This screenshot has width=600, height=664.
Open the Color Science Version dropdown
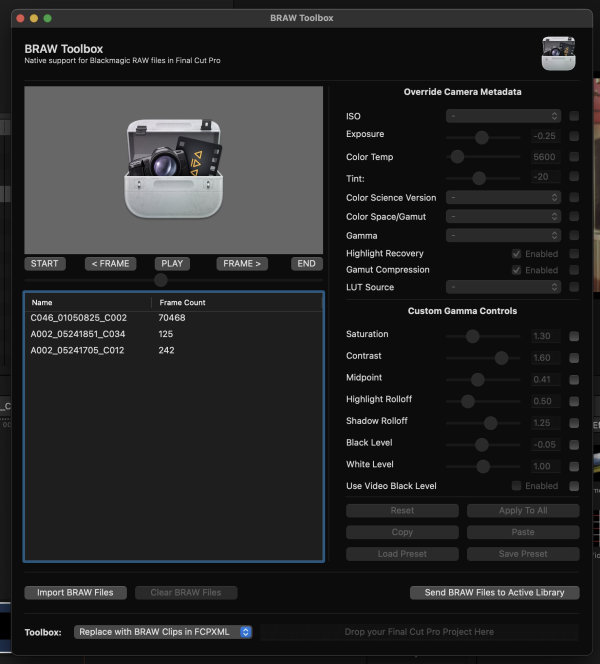(503, 197)
